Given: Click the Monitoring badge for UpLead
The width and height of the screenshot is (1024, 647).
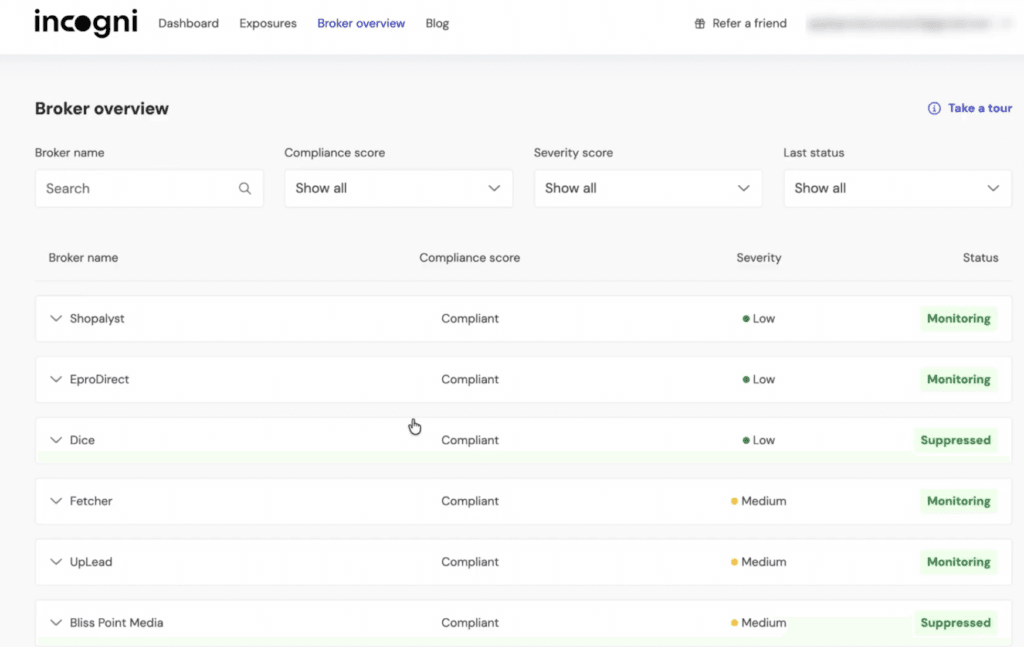Looking at the screenshot, I should [959, 561].
